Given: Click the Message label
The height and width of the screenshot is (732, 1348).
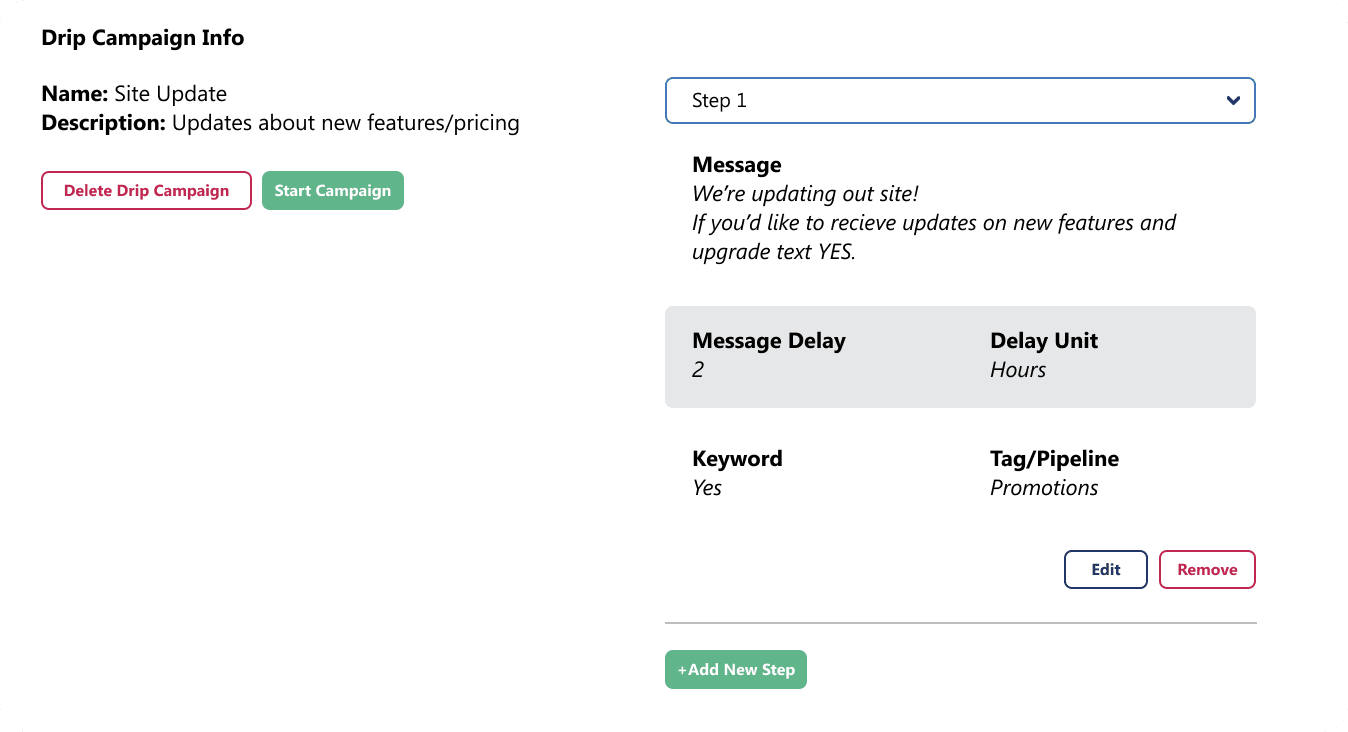Looking at the screenshot, I should coord(737,165).
